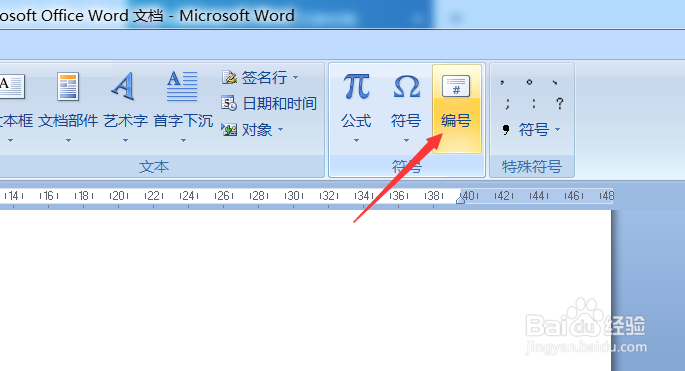685x371 pixels.
Task: Insert the question mark symbol
Action: pyautogui.click(x=560, y=104)
